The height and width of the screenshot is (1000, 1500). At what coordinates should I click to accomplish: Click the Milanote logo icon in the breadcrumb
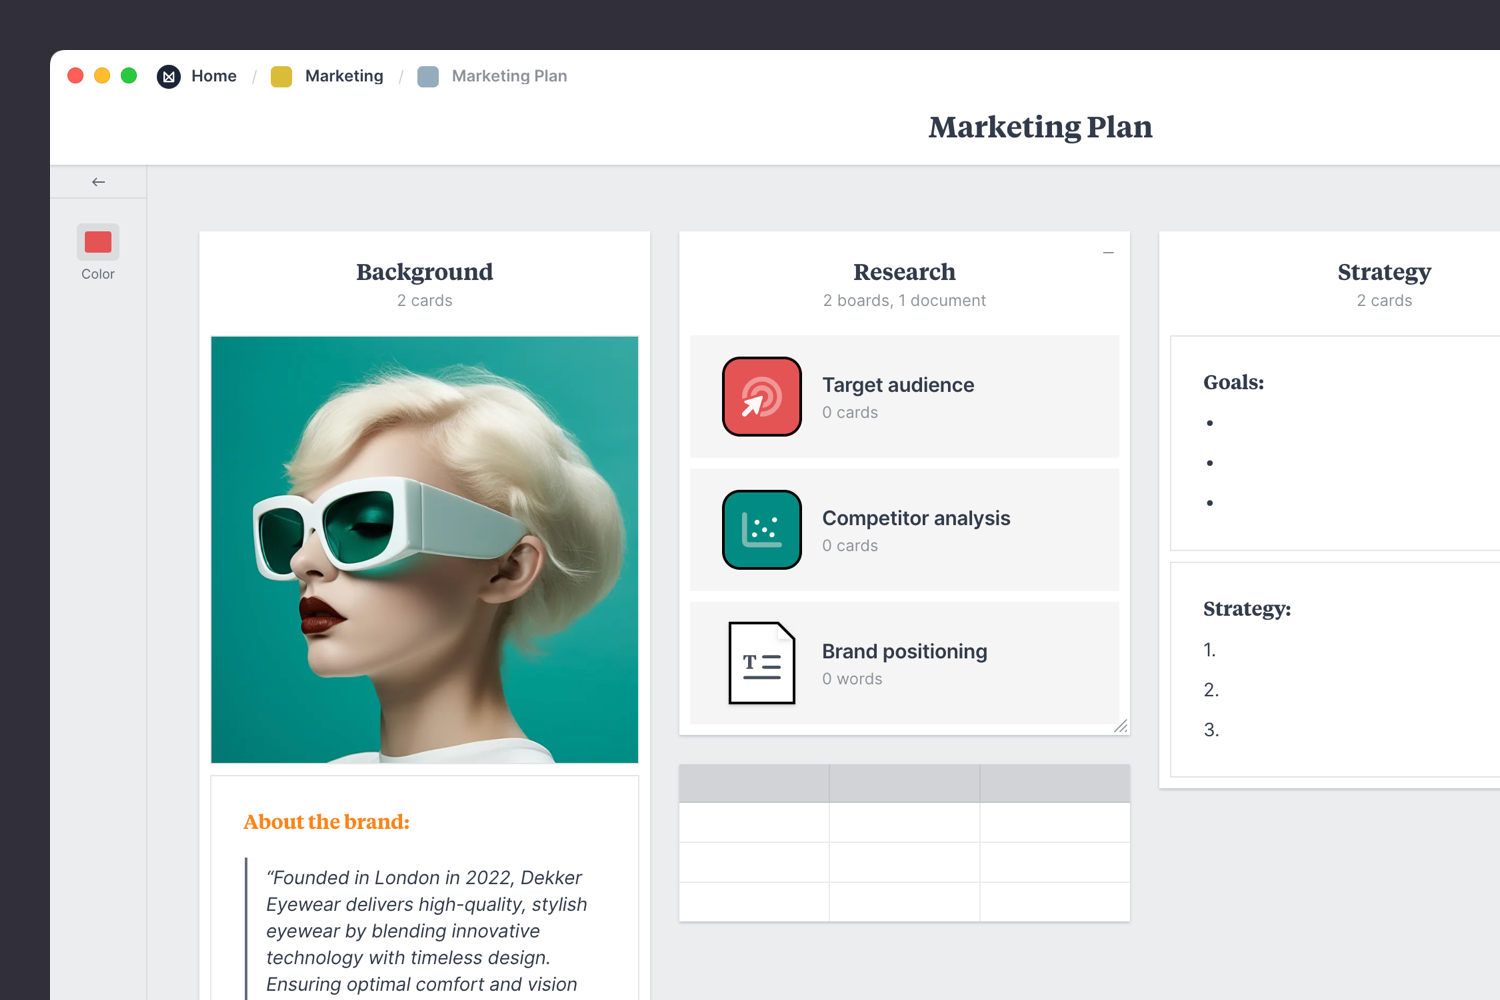(168, 76)
